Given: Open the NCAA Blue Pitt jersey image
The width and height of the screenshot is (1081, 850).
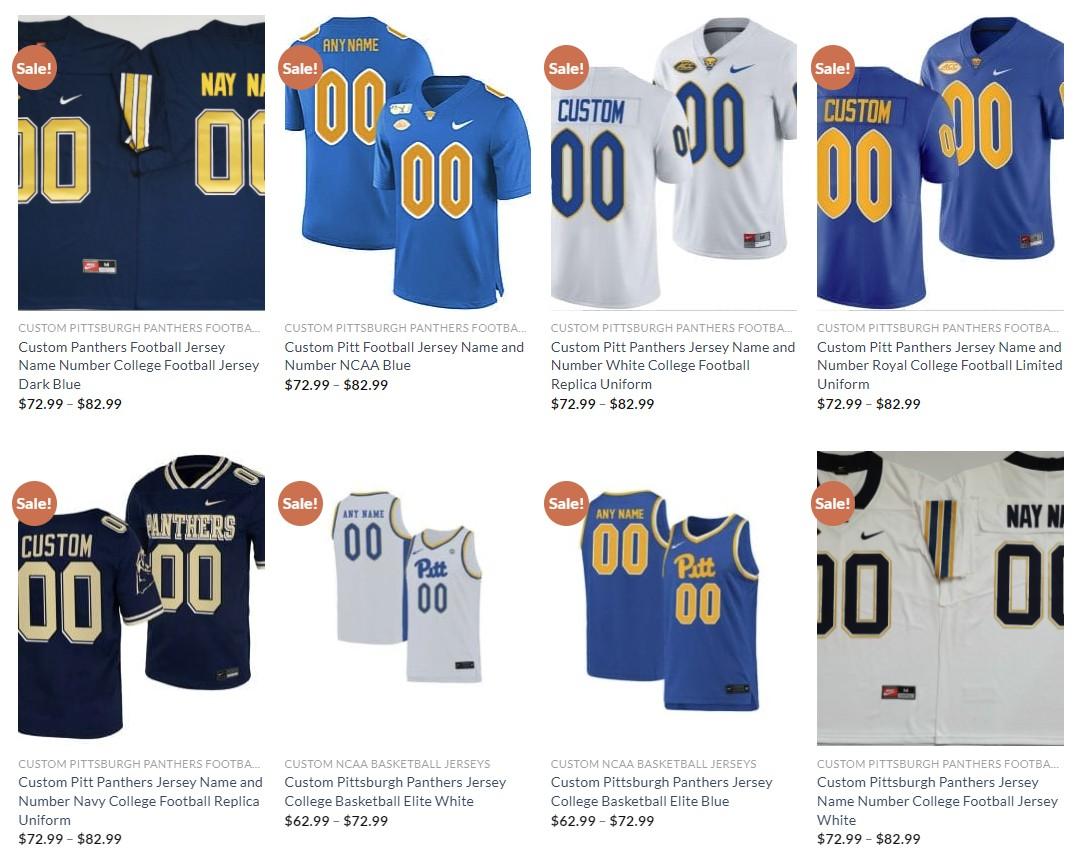Looking at the screenshot, I should coord(407,163).
